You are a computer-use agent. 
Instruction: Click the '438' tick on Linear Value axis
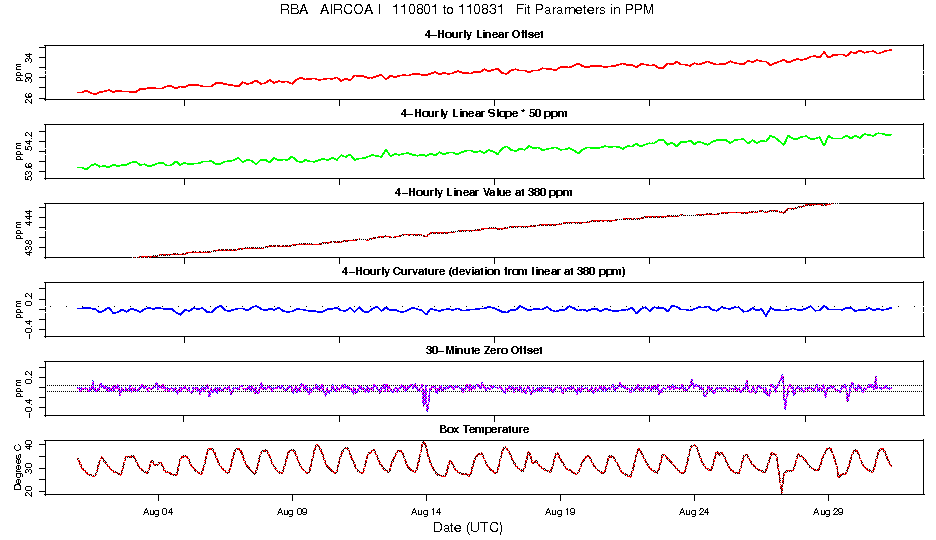[29, 248]
